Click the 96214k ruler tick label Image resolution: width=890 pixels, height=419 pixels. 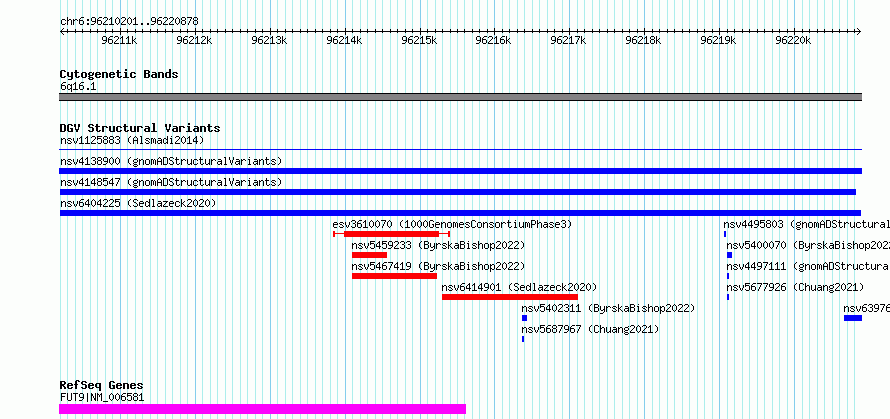click(345, 40)
